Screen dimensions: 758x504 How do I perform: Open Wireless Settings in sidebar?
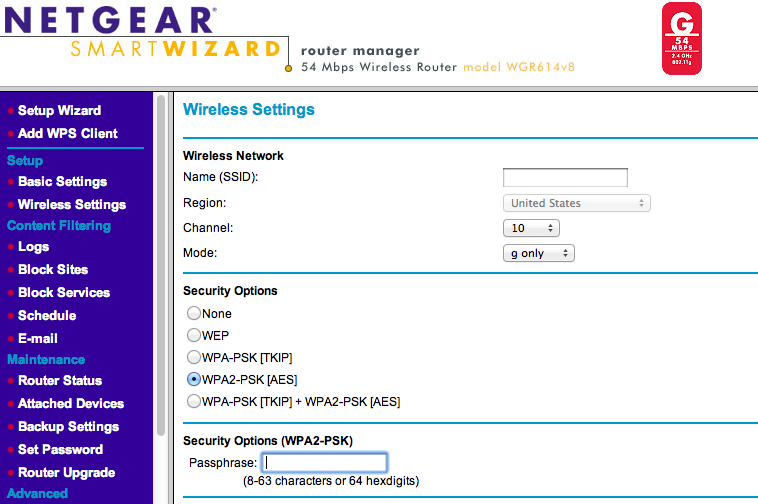coord(72,205)
